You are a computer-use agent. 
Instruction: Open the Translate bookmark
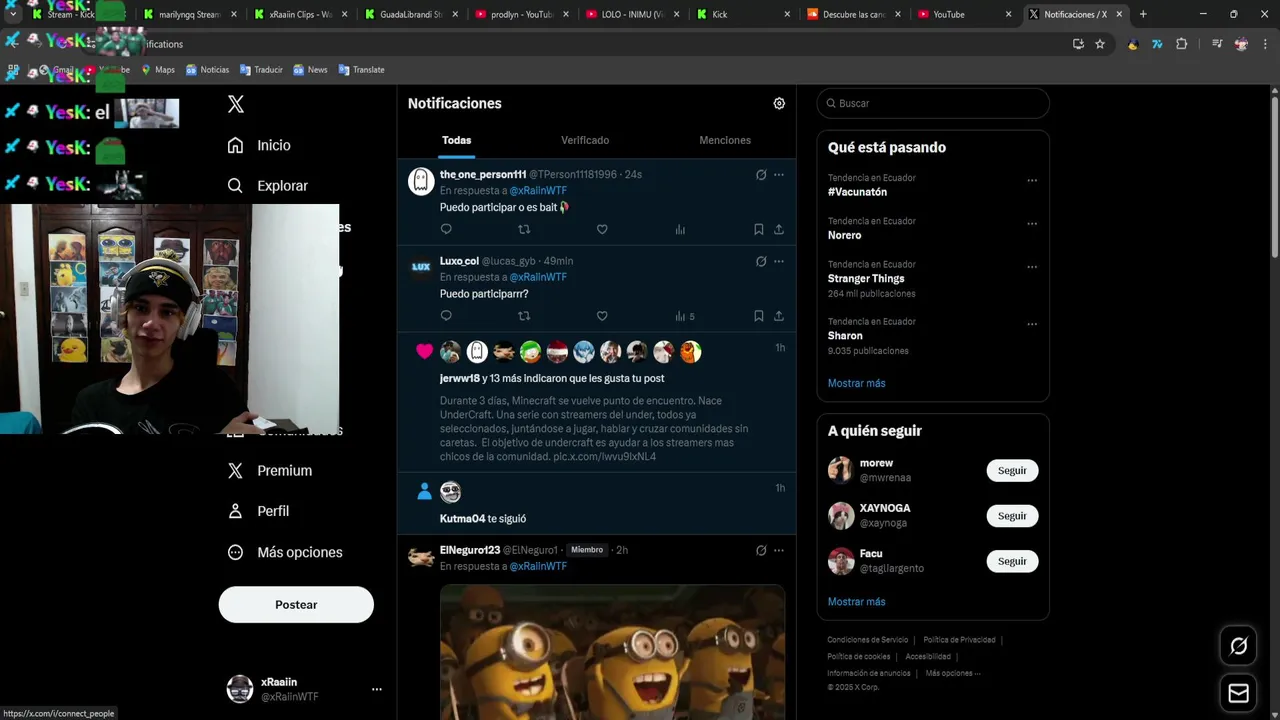pos(362,70)
